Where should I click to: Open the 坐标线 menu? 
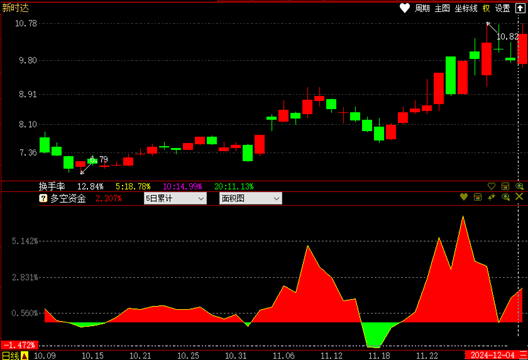pos(466,8)
